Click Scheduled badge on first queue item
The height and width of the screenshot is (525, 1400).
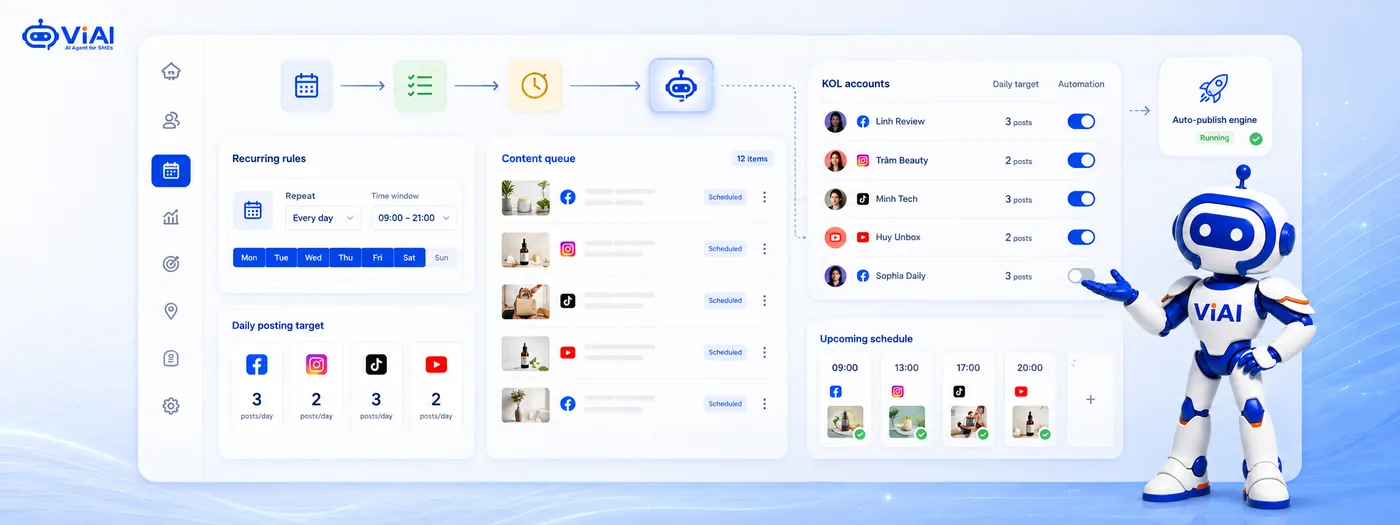click(x=725, y=197)
